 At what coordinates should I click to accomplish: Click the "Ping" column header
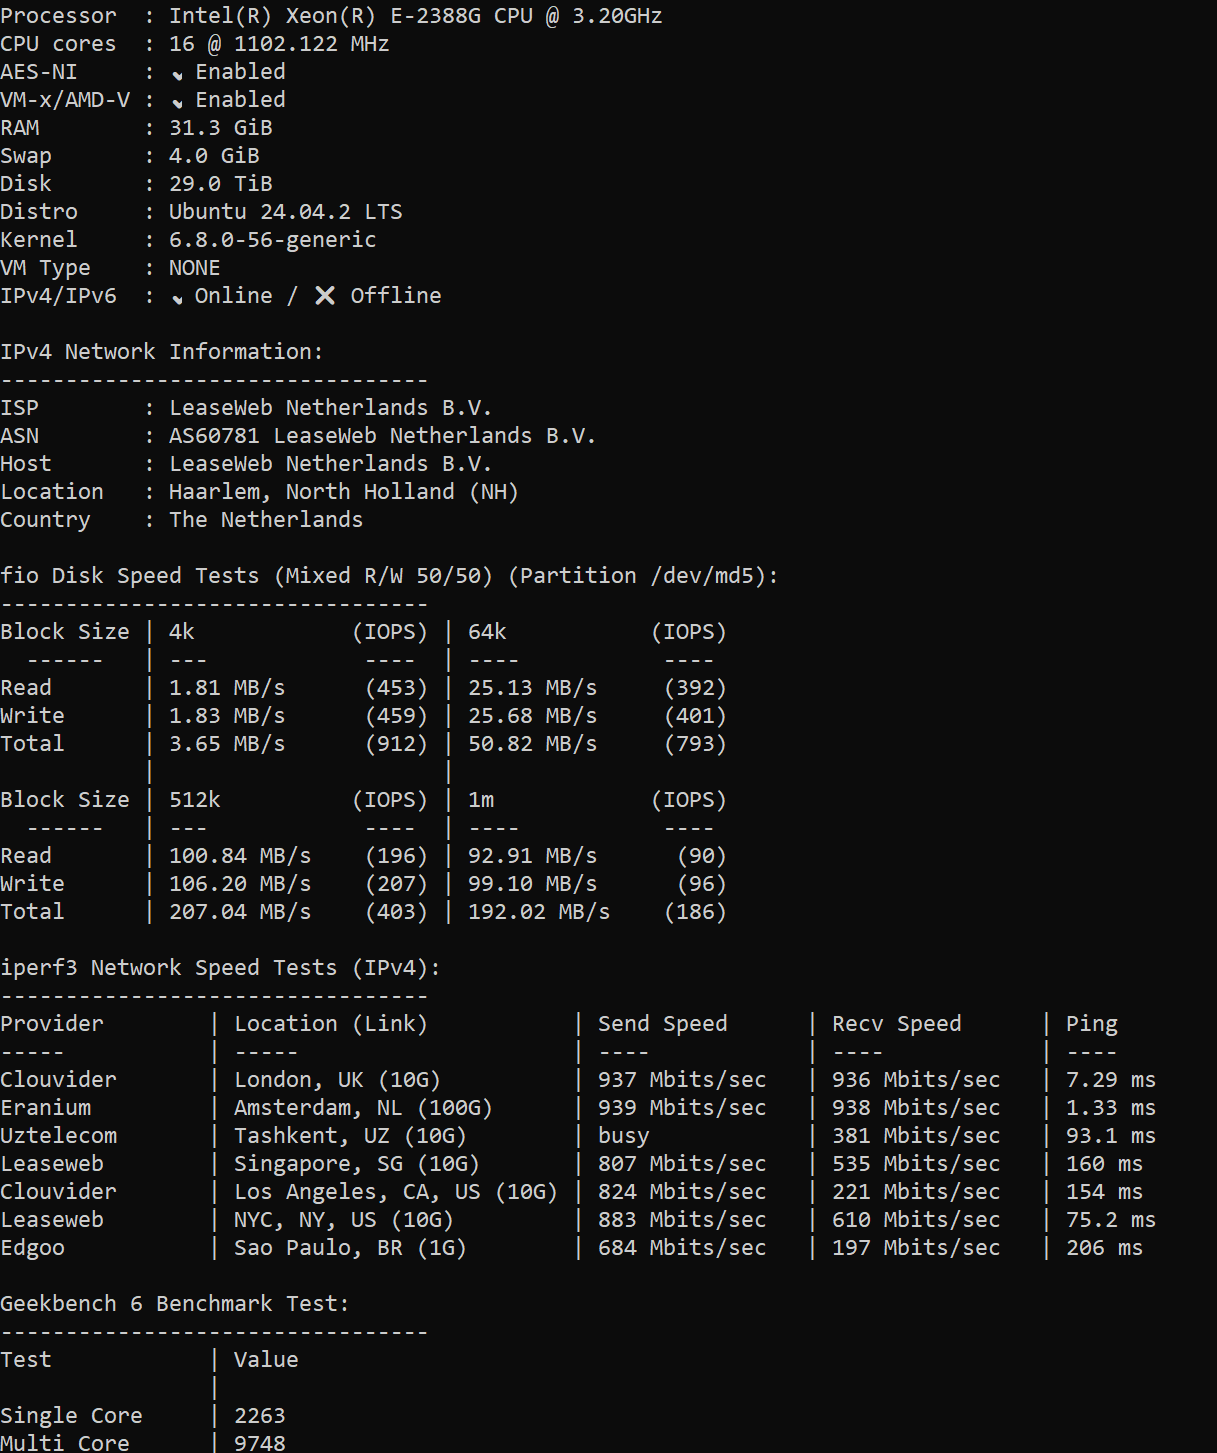pos(1092,1024)
